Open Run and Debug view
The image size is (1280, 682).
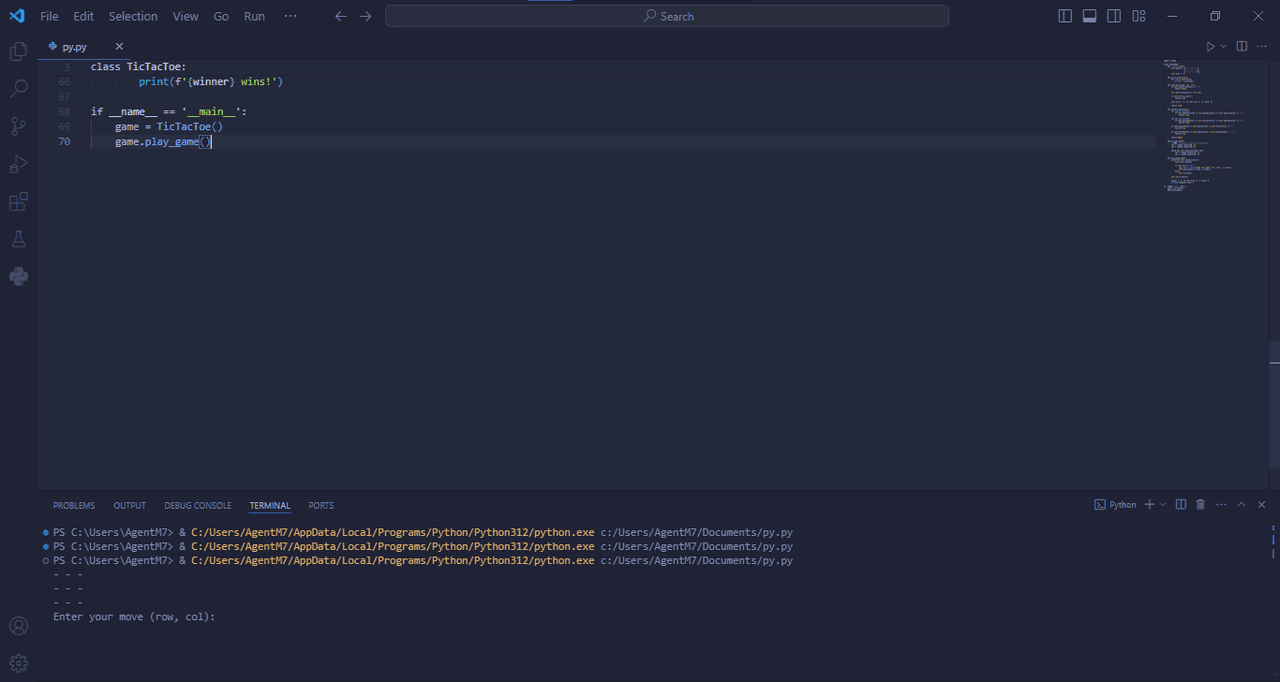(x=18, y=164)
